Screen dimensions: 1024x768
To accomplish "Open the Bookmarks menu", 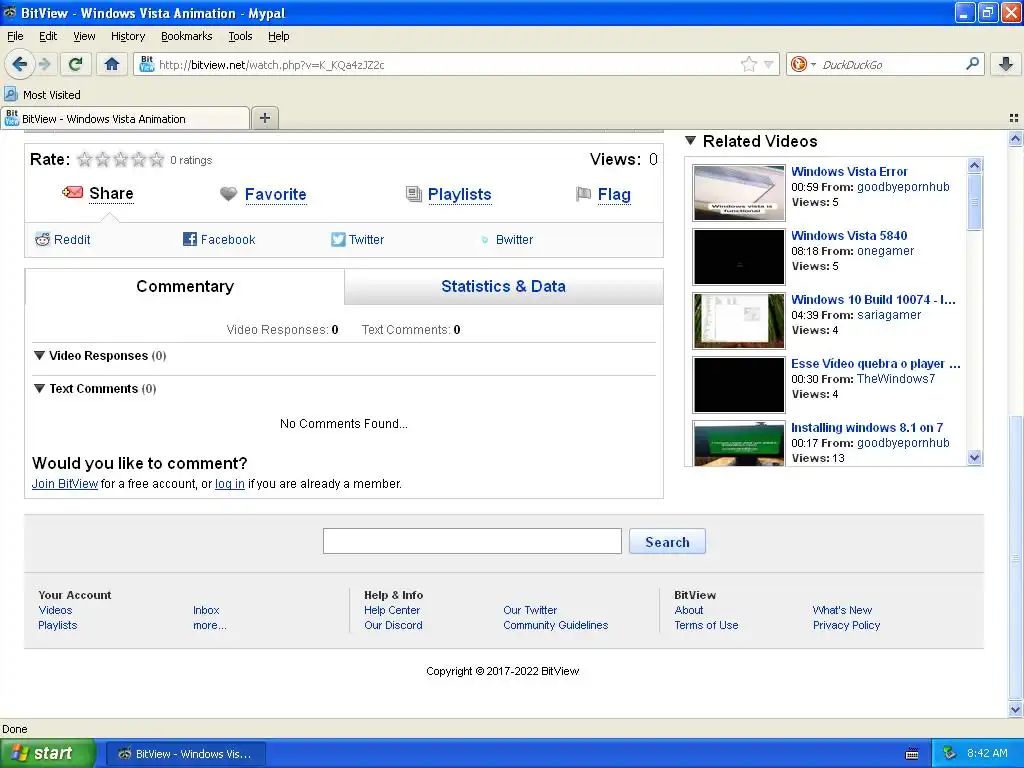I will [186, 36].
